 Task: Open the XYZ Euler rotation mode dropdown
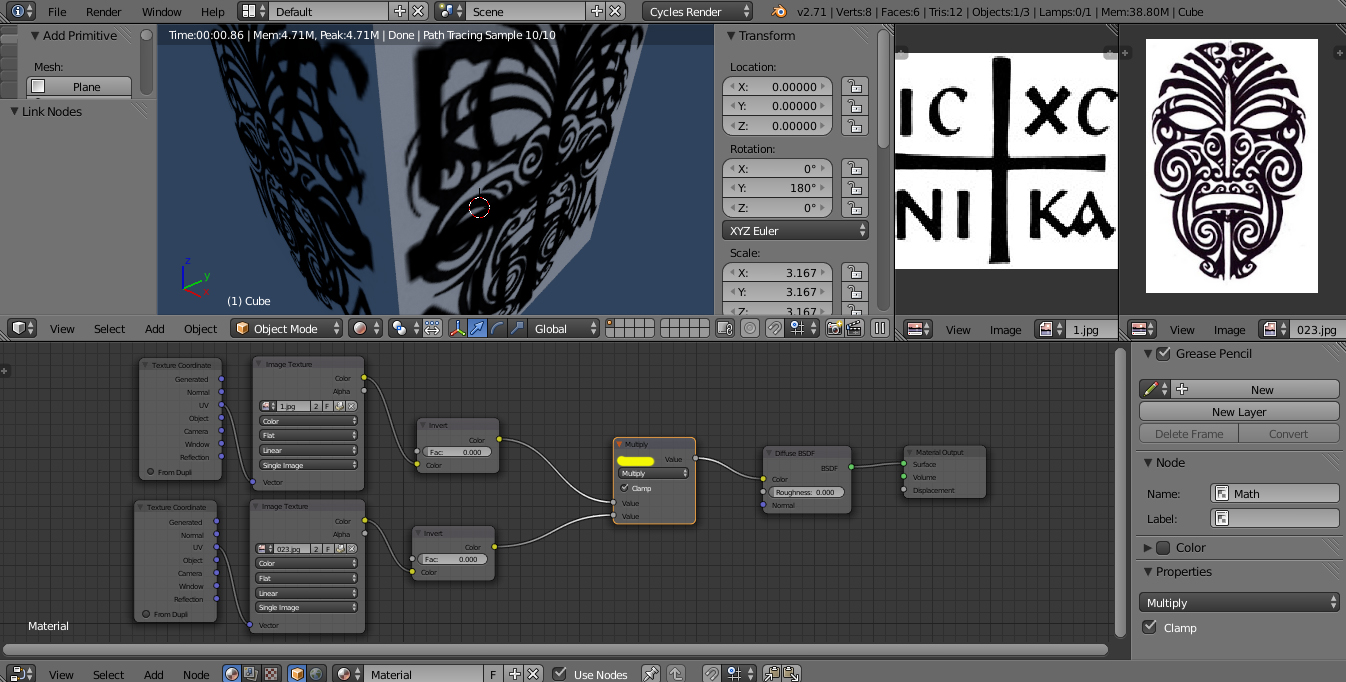795,230
